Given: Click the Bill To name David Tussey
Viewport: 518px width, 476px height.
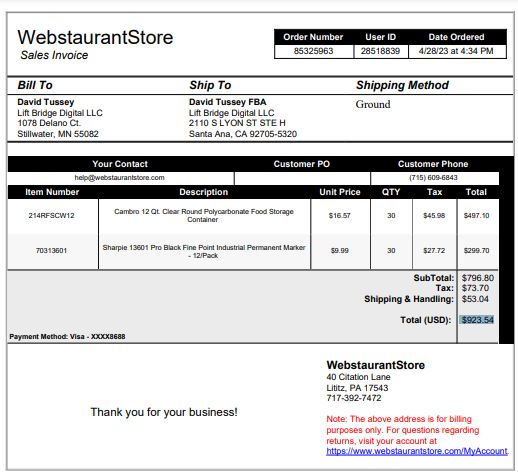Looking at the screenshot, I should [46, 102].
